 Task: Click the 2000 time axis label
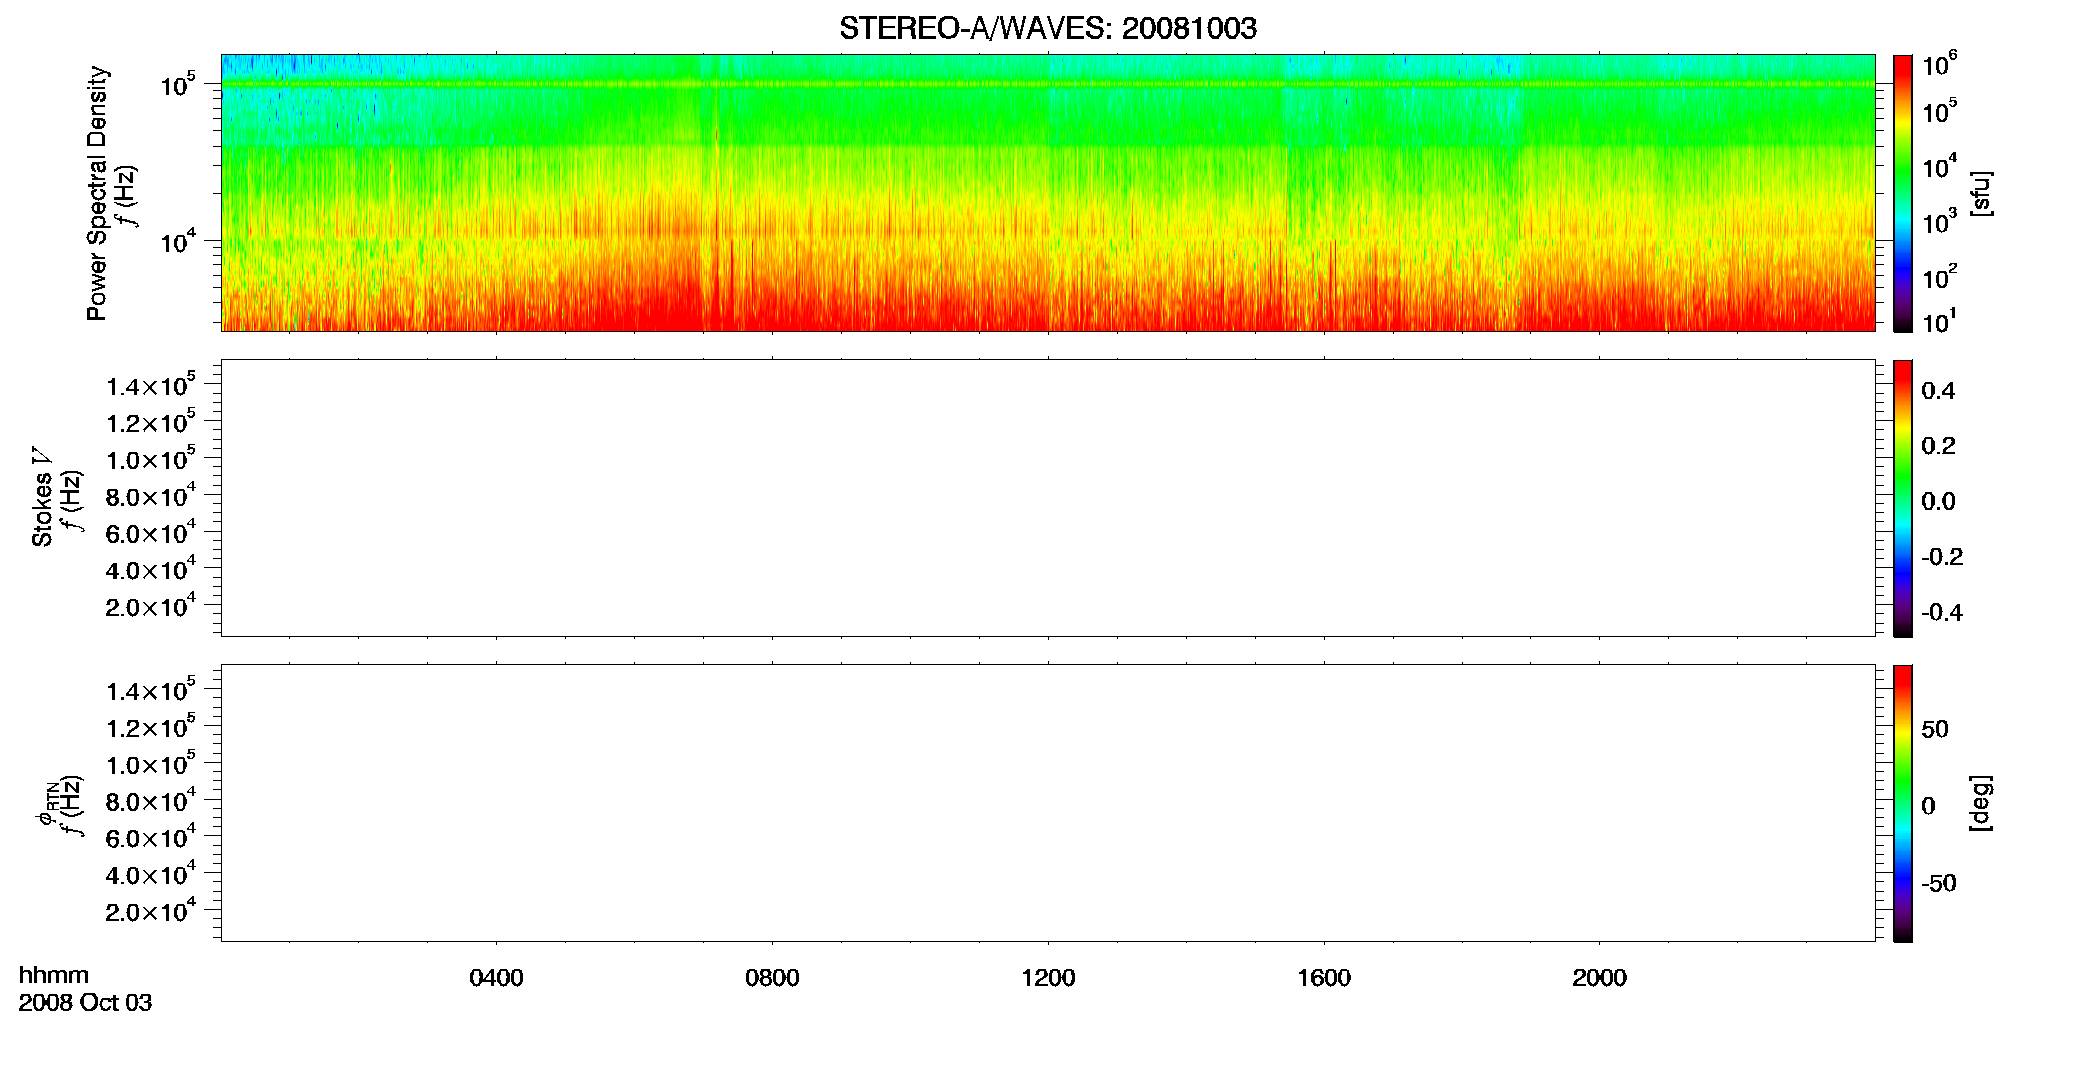pyautogui.click(x=1599, y=978)
